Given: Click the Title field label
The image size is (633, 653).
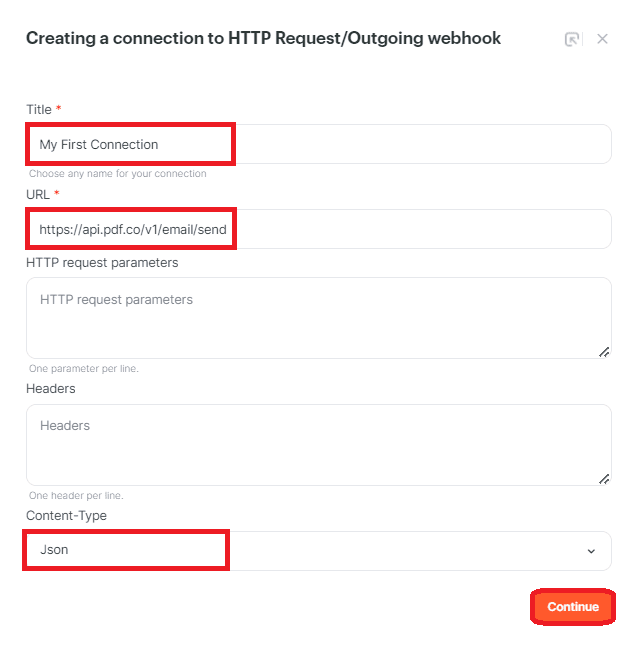Looking at the screenshot, I should [40, 108].
